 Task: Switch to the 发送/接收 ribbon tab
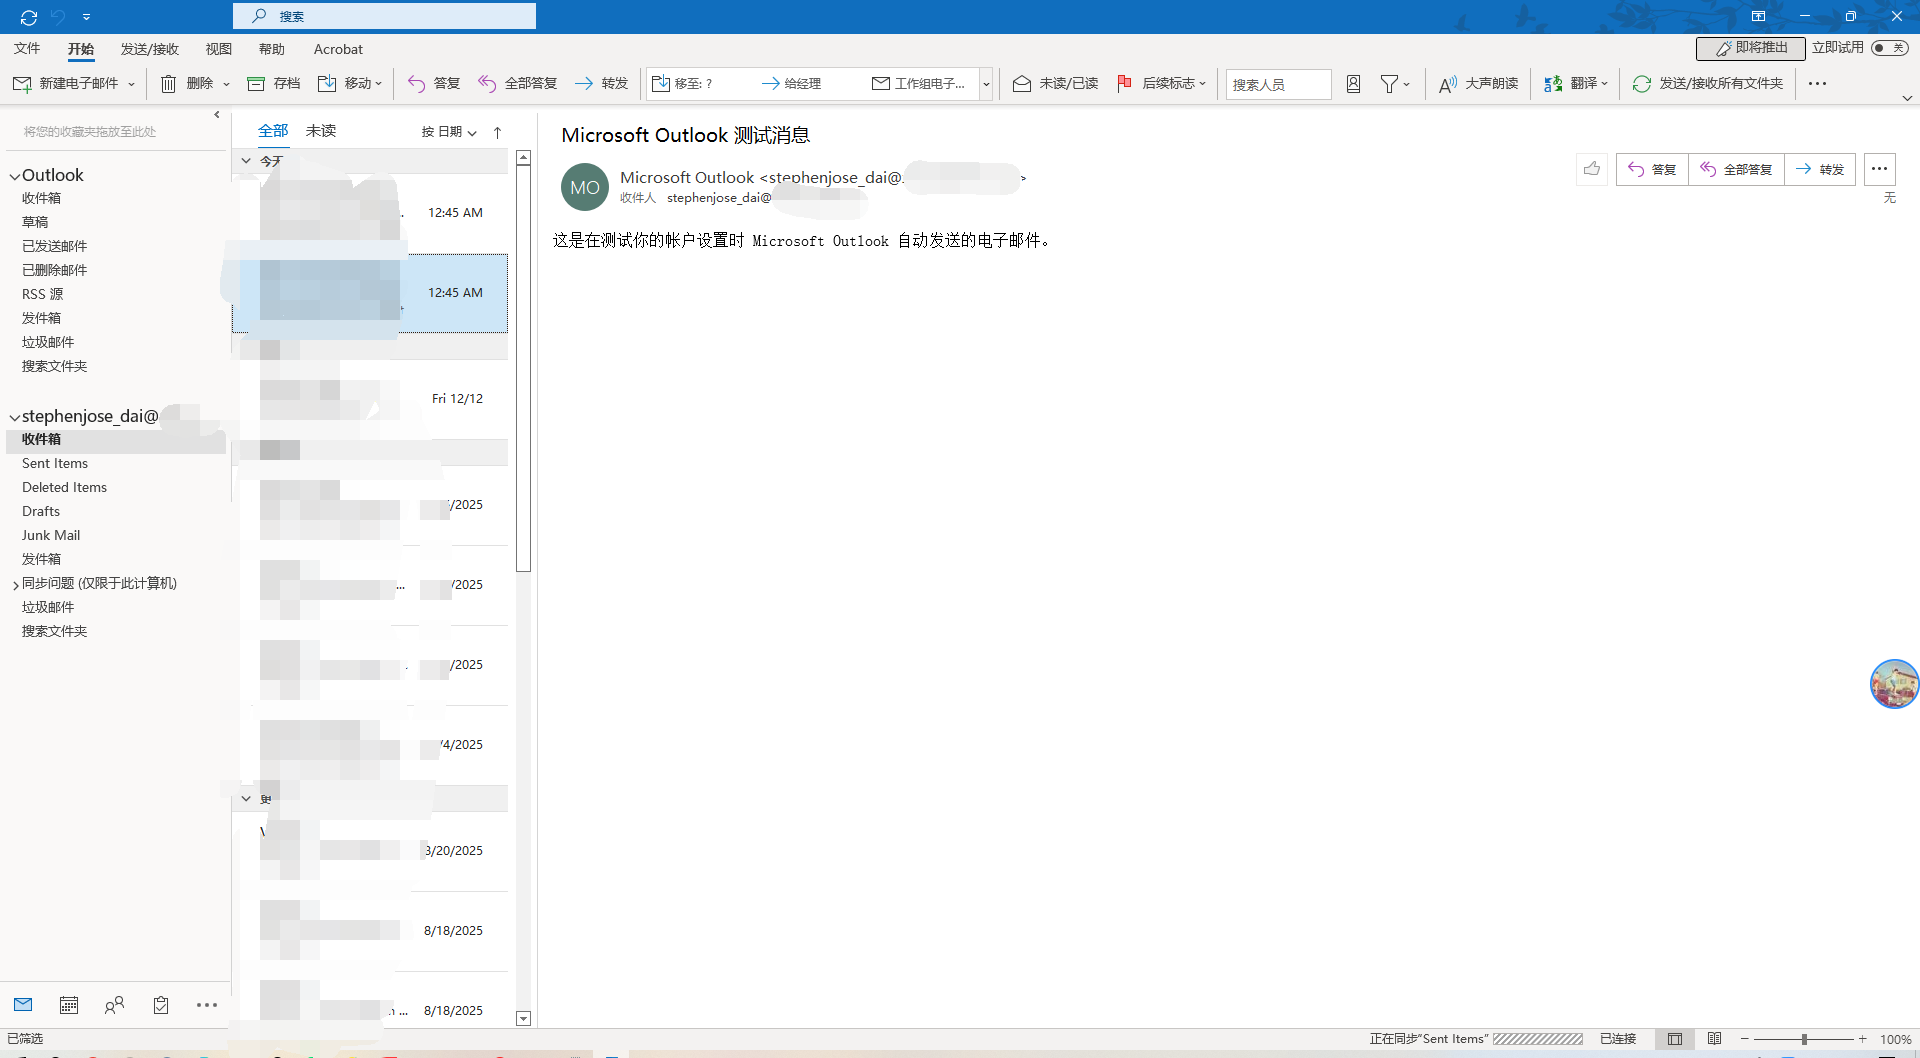(x=149, y=49)
